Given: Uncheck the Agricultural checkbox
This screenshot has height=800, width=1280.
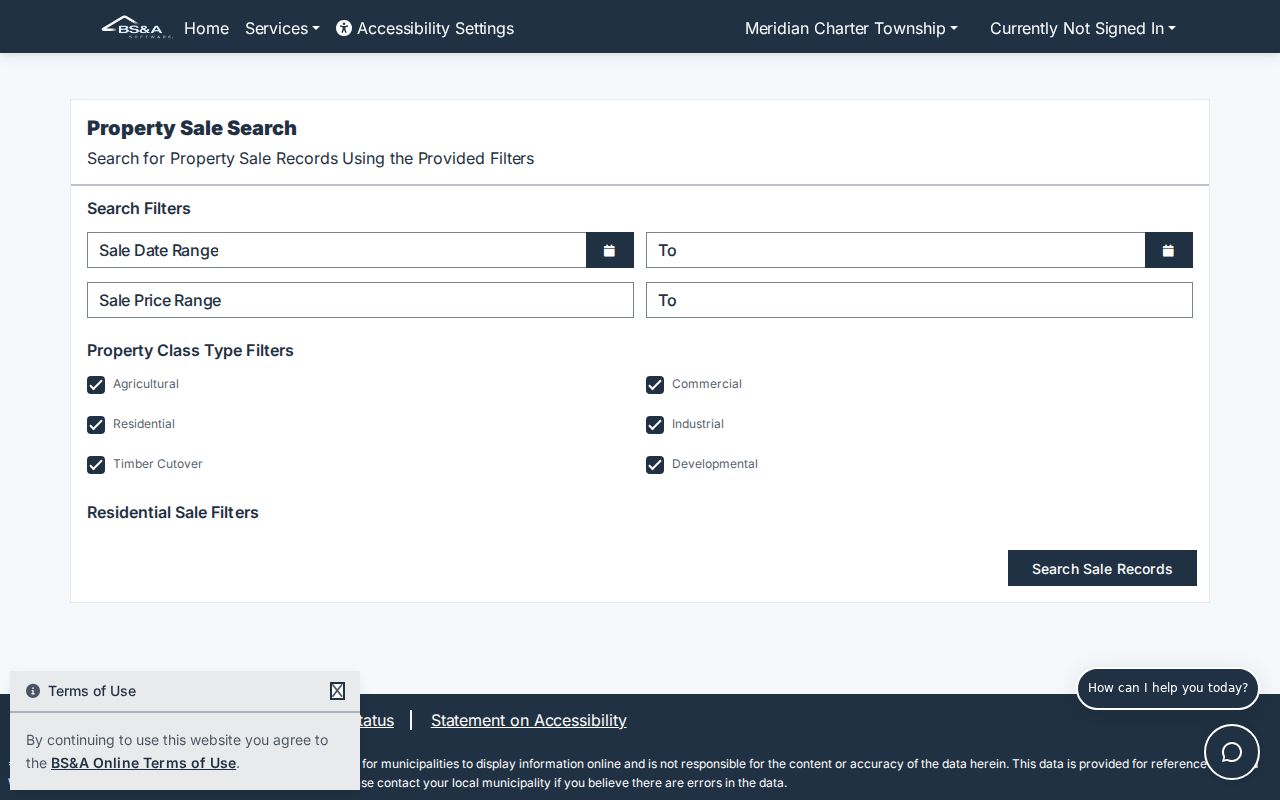Looking at the screenshot, I should tap(96, 385).
